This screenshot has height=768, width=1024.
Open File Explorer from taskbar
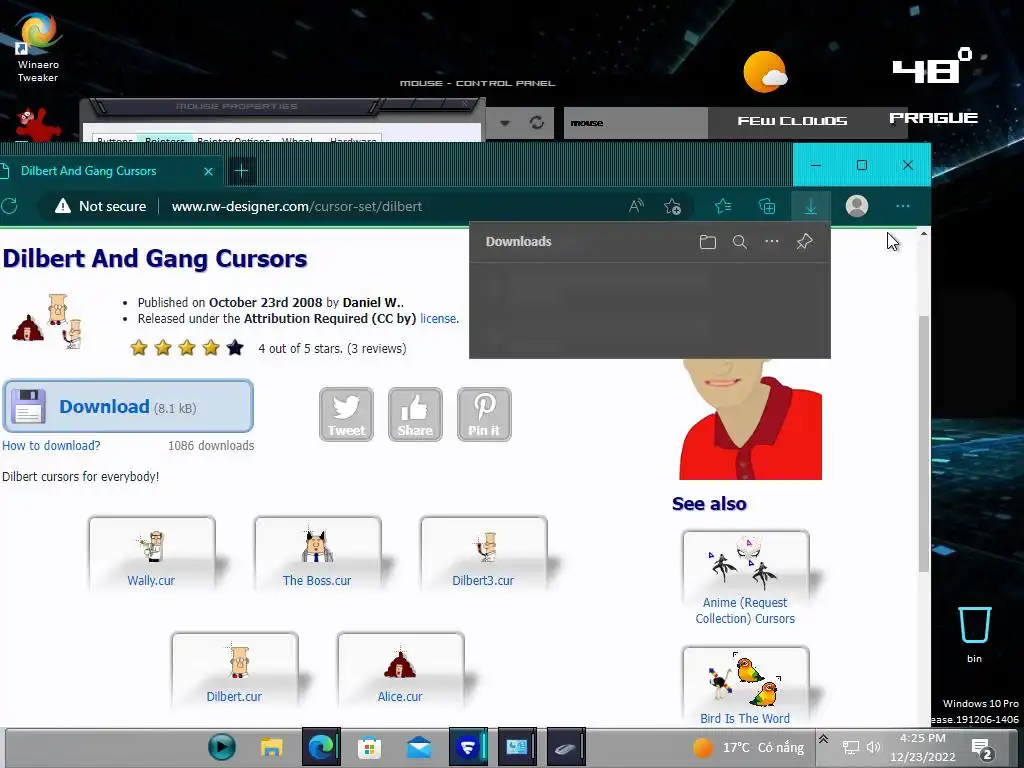pos(272,747)
